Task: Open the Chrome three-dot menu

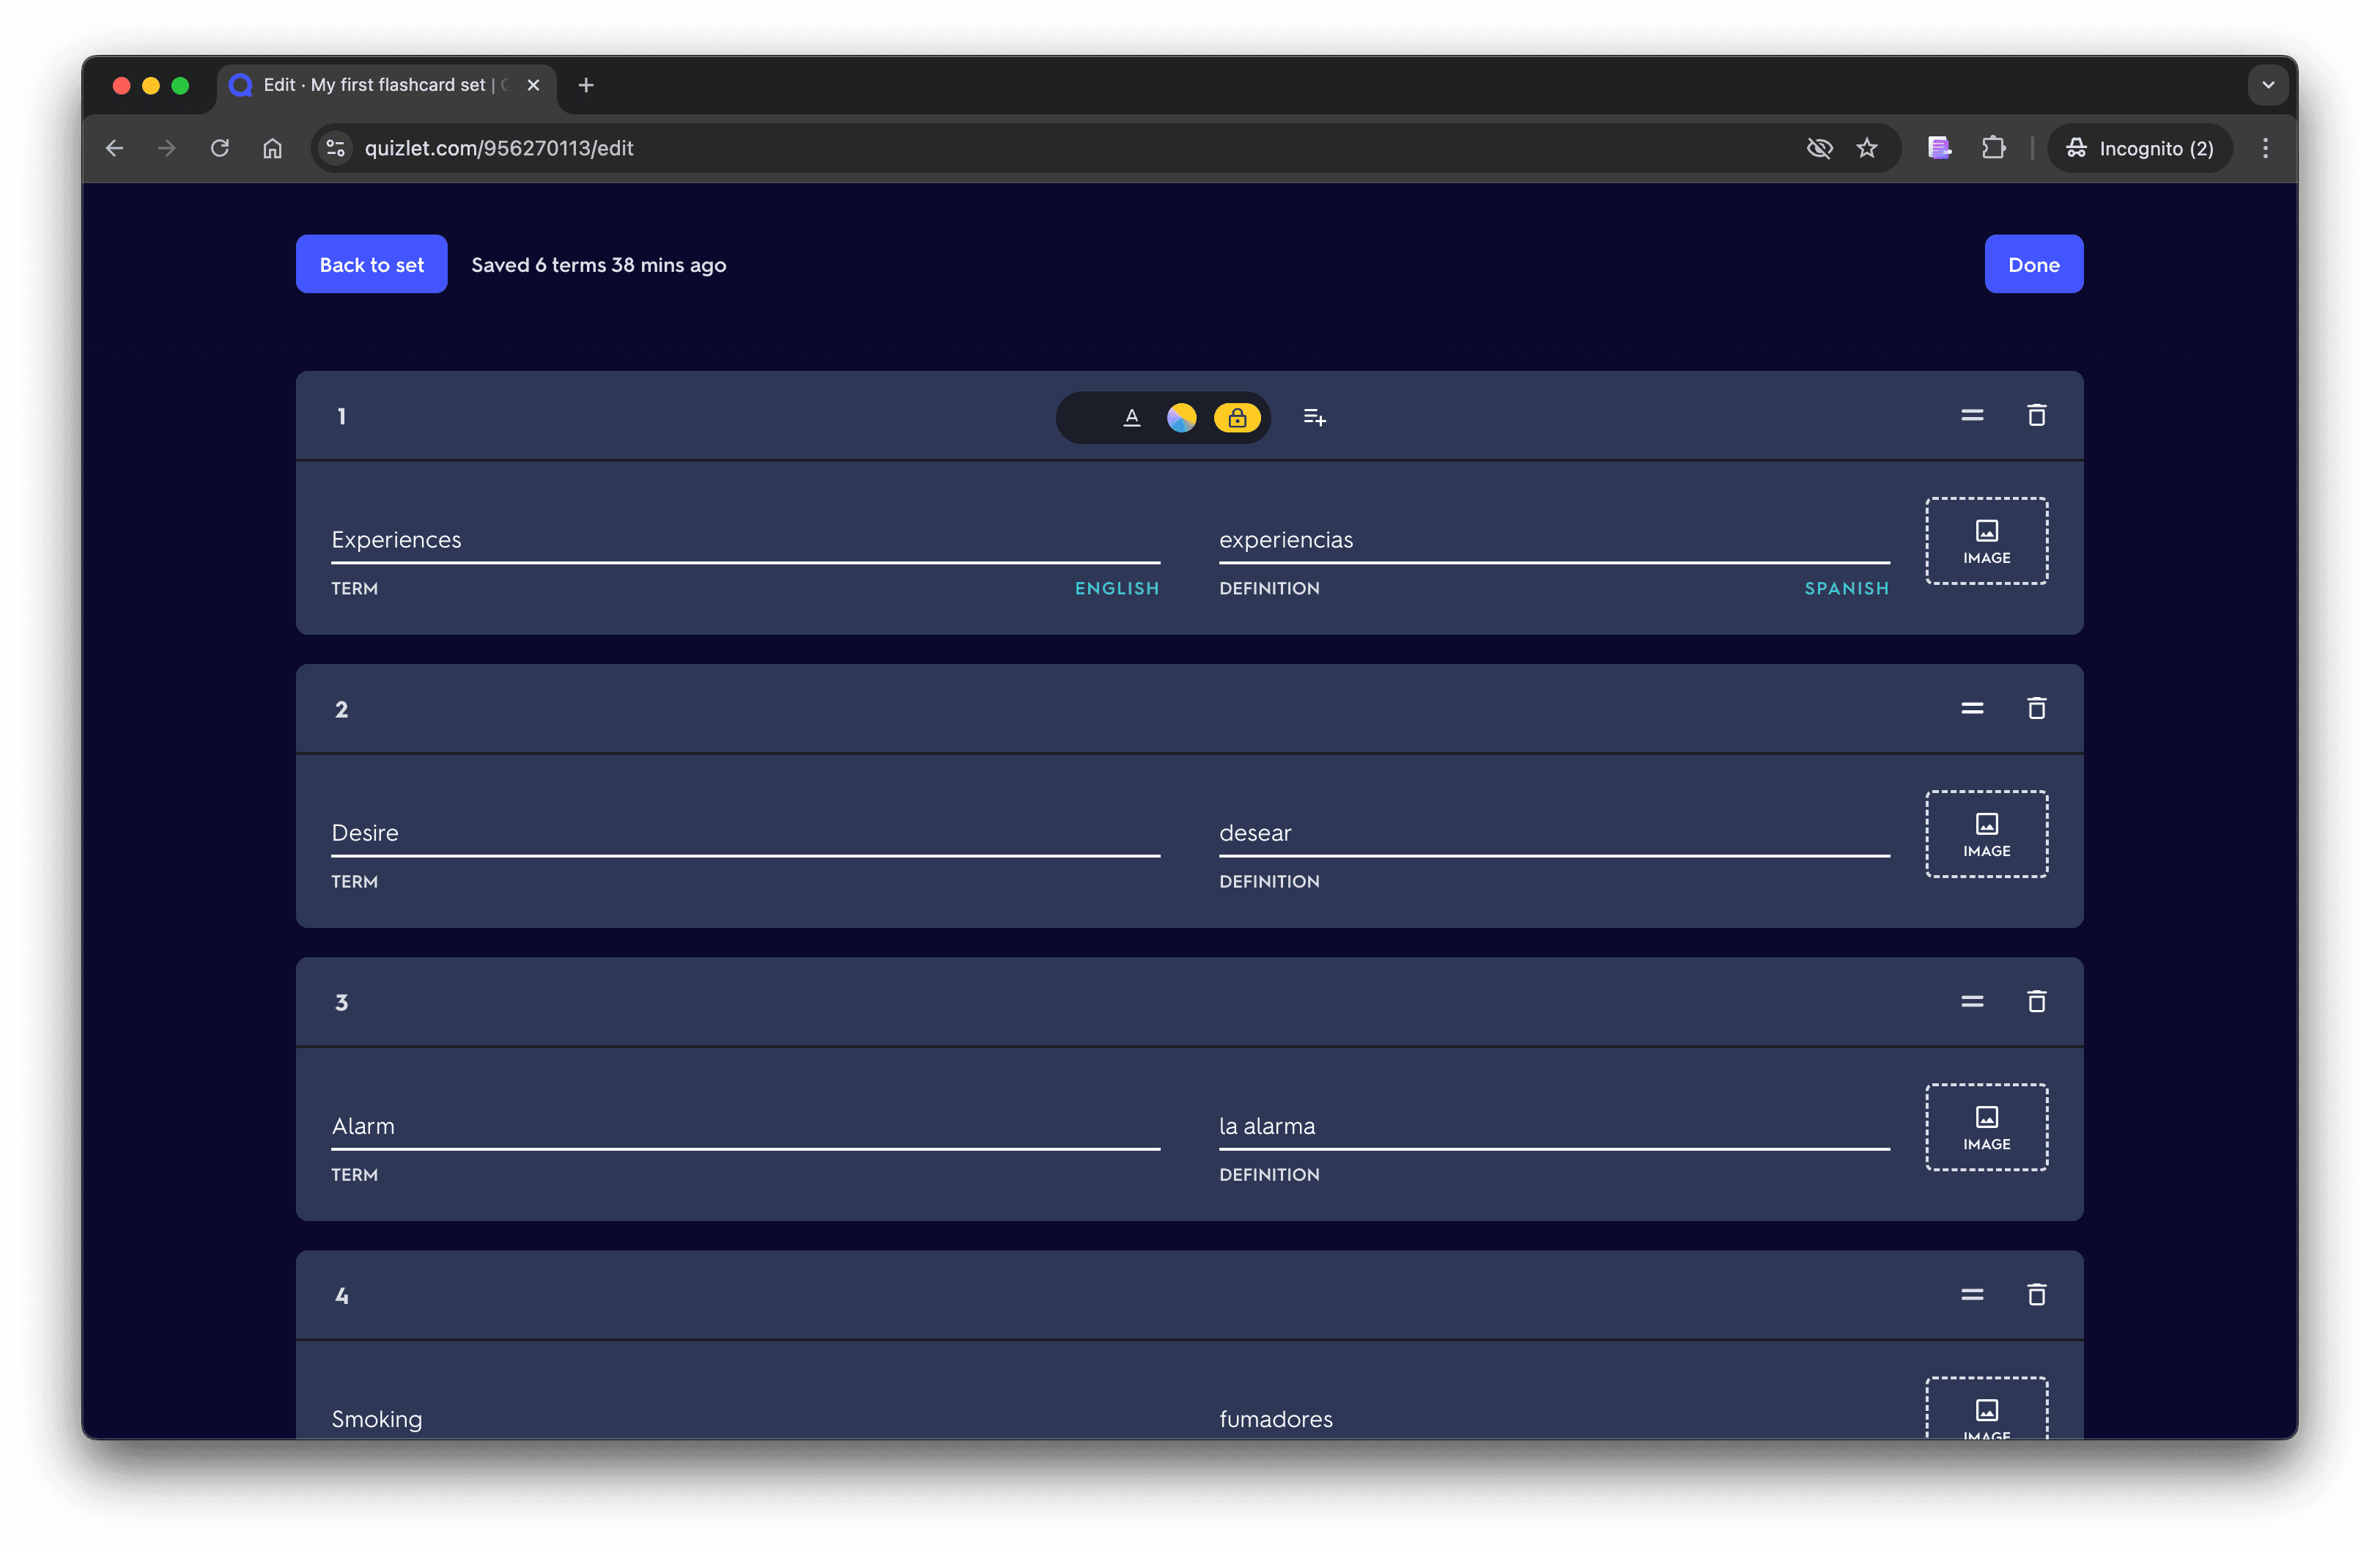Action: click(2265, 147)
